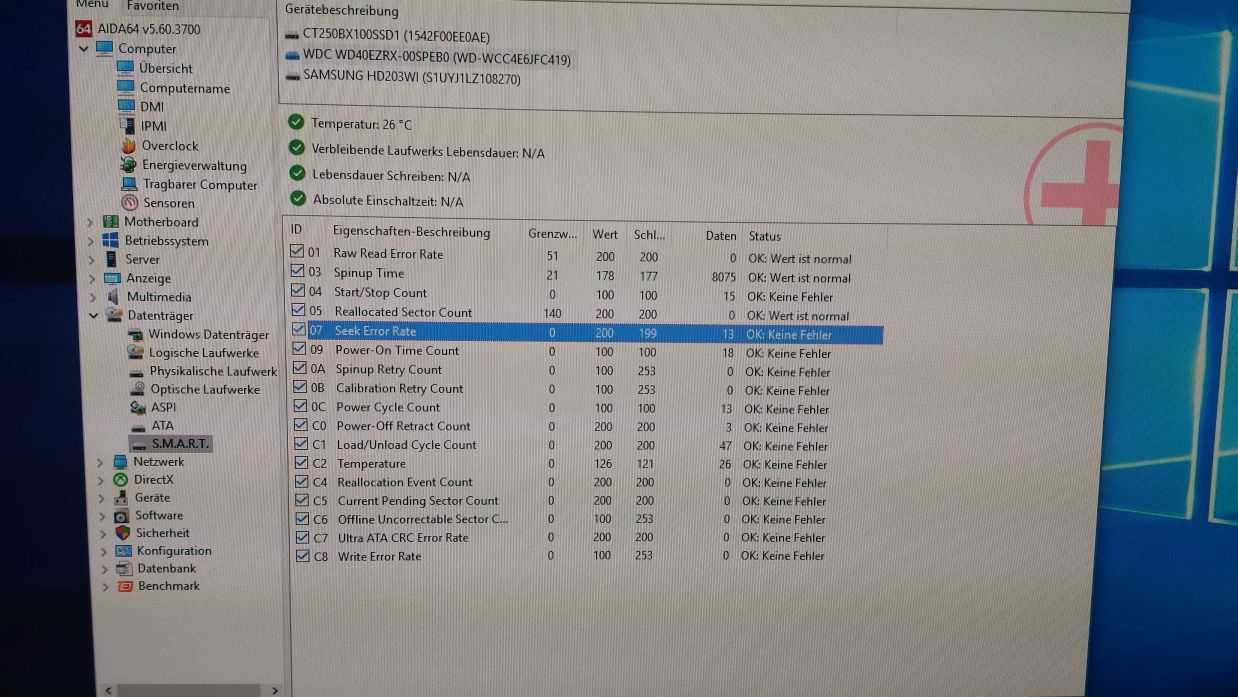Click the Betriebssystem Windows icon
The width and height of the screenshot is (1238, 697).
tap(111, 241)
